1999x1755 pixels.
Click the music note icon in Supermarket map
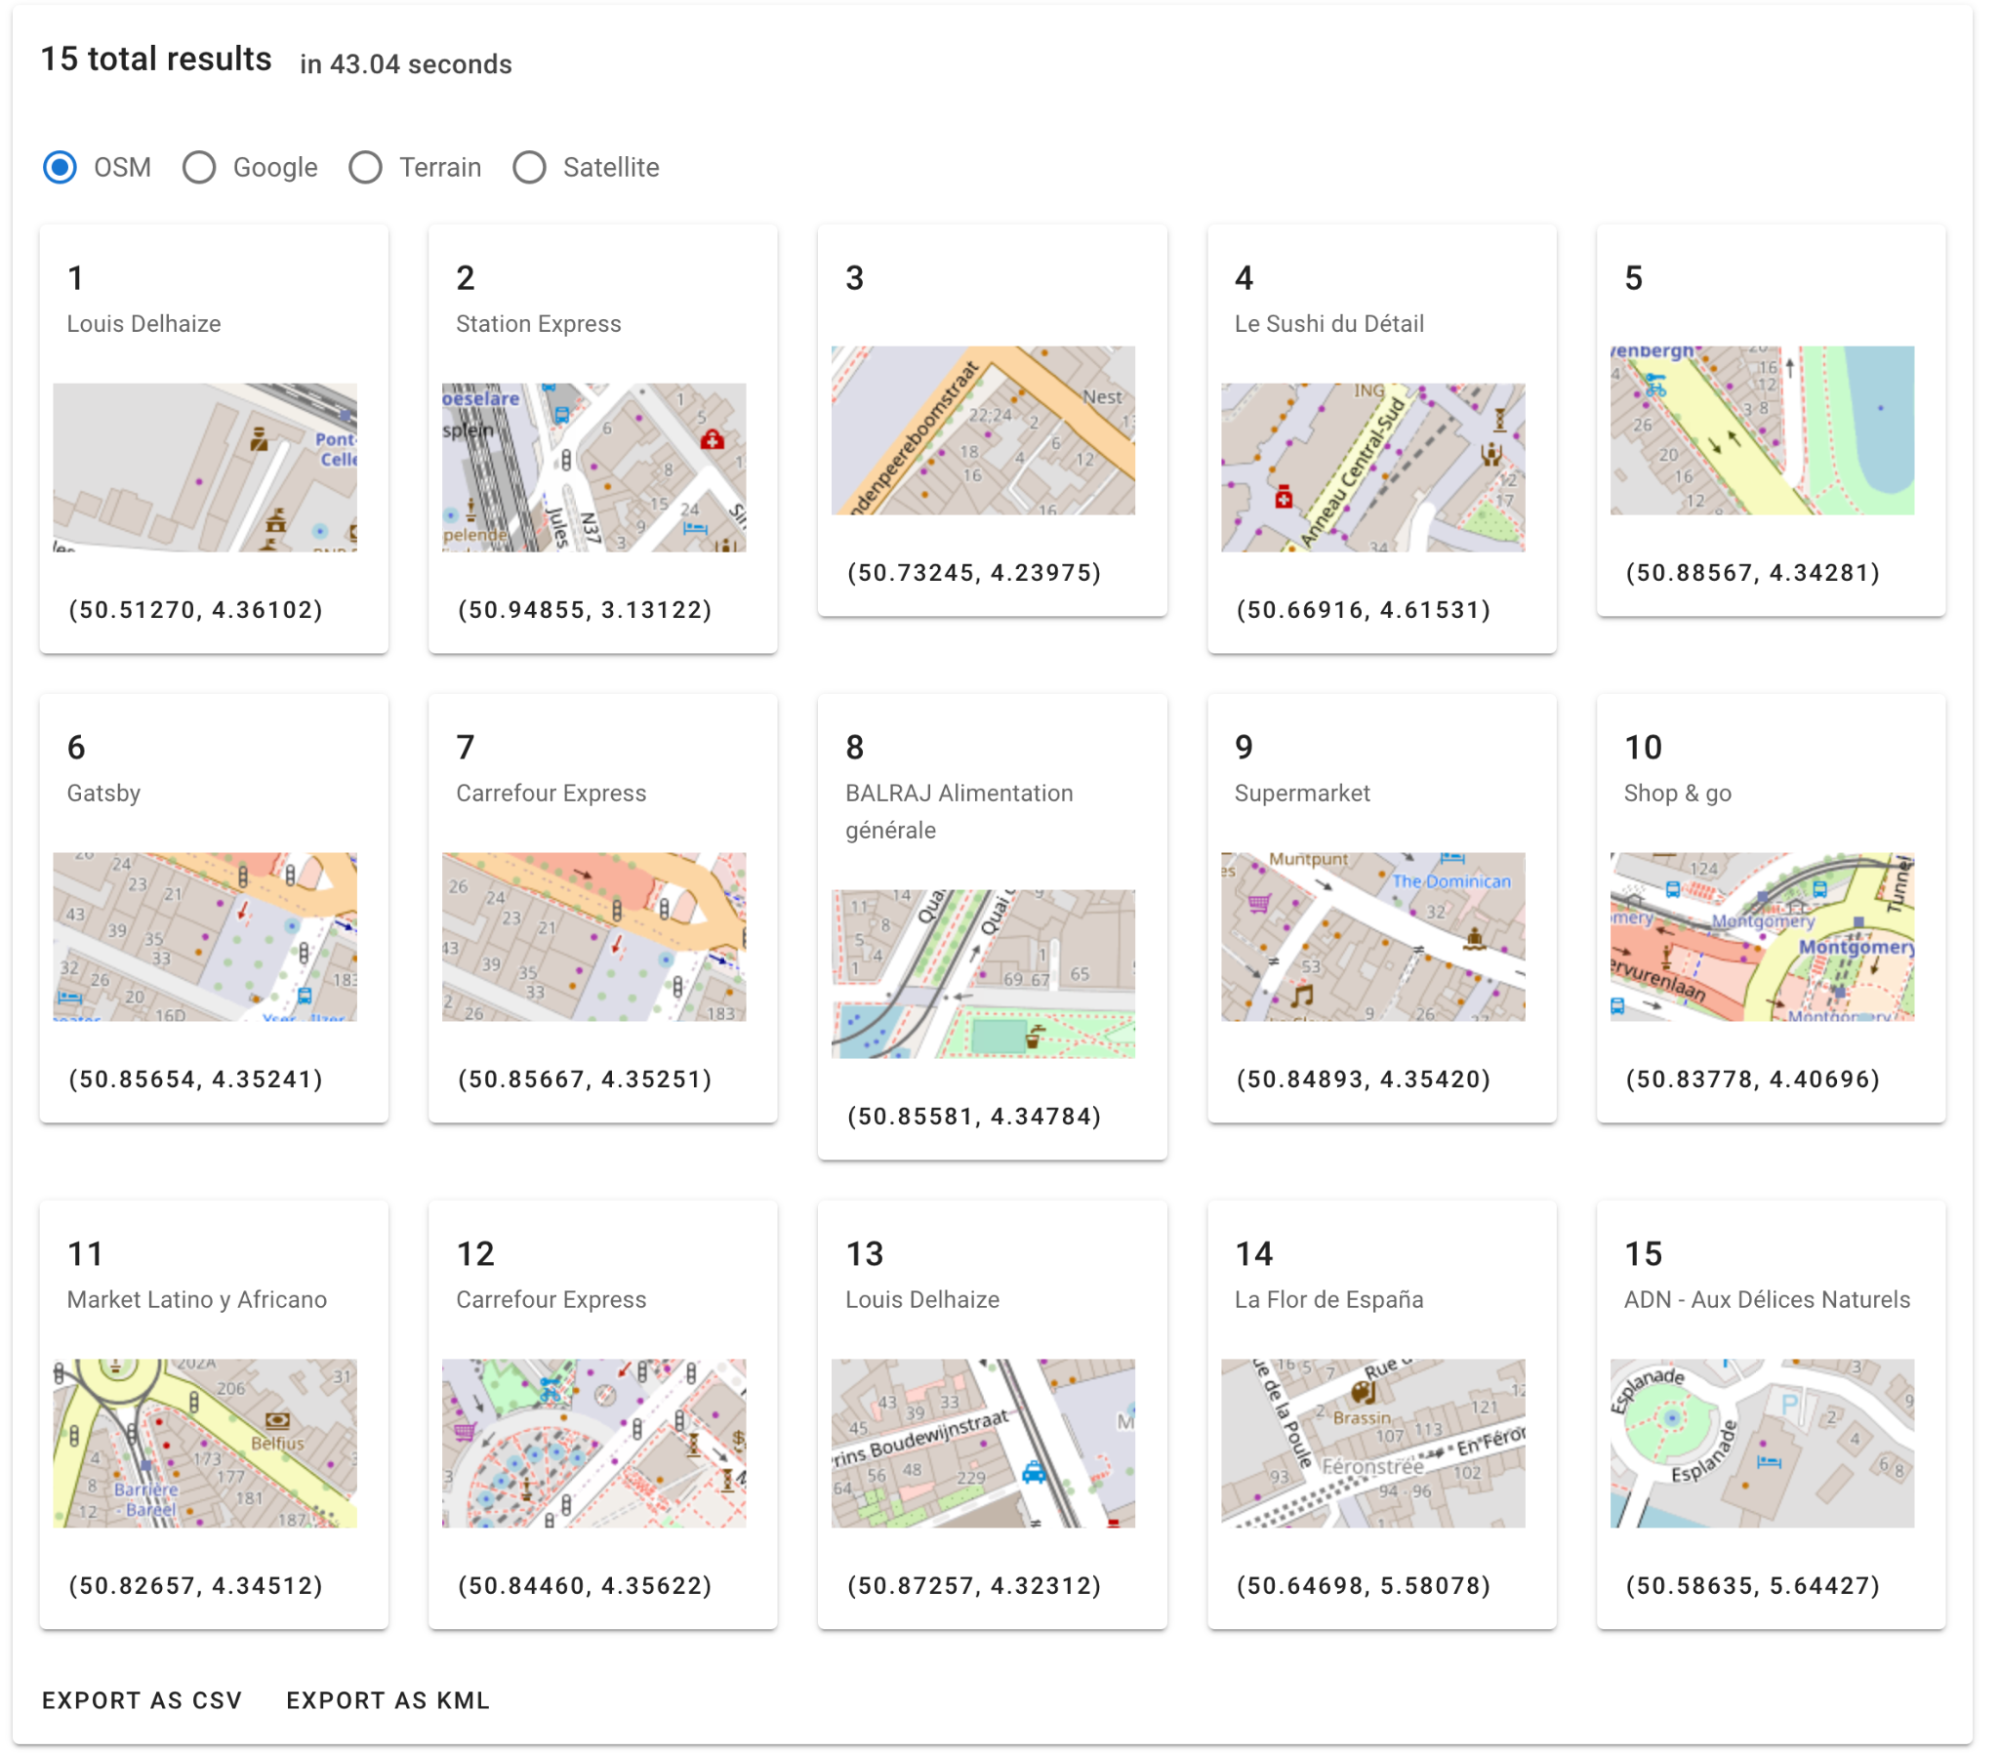[1301, 994]
